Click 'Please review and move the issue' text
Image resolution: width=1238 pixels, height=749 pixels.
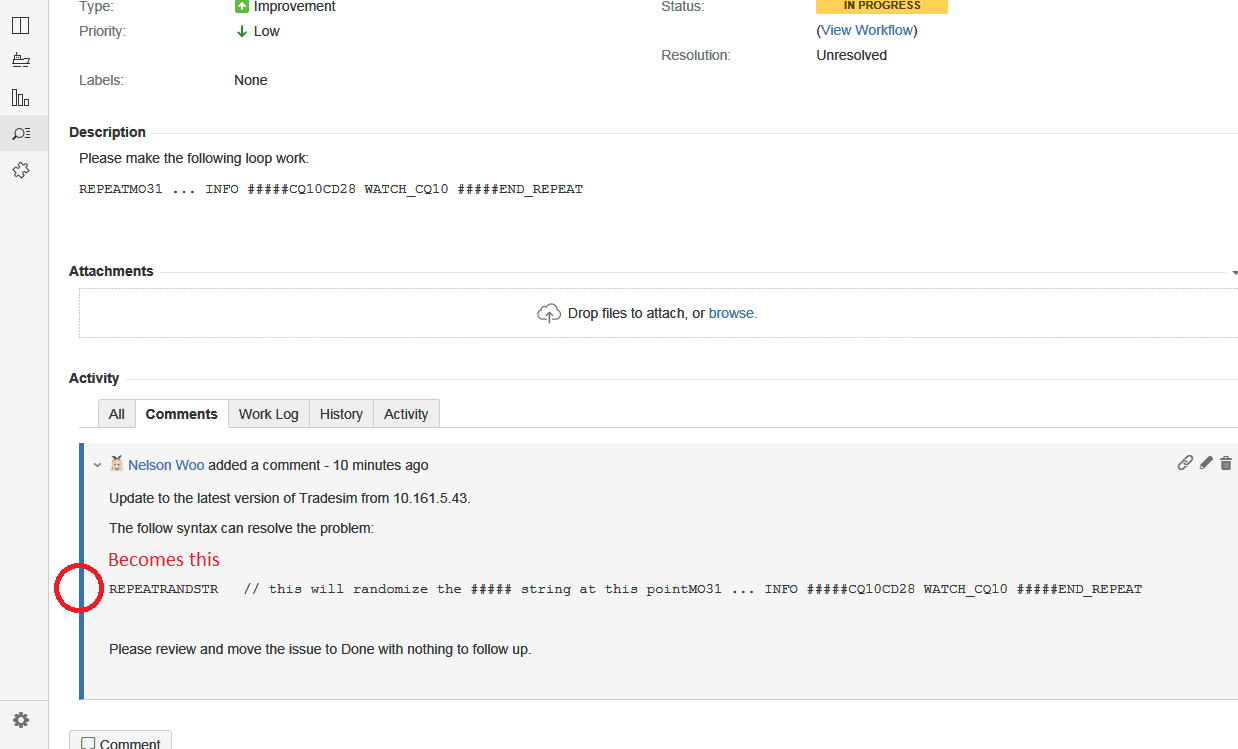(x=320, y=649)
